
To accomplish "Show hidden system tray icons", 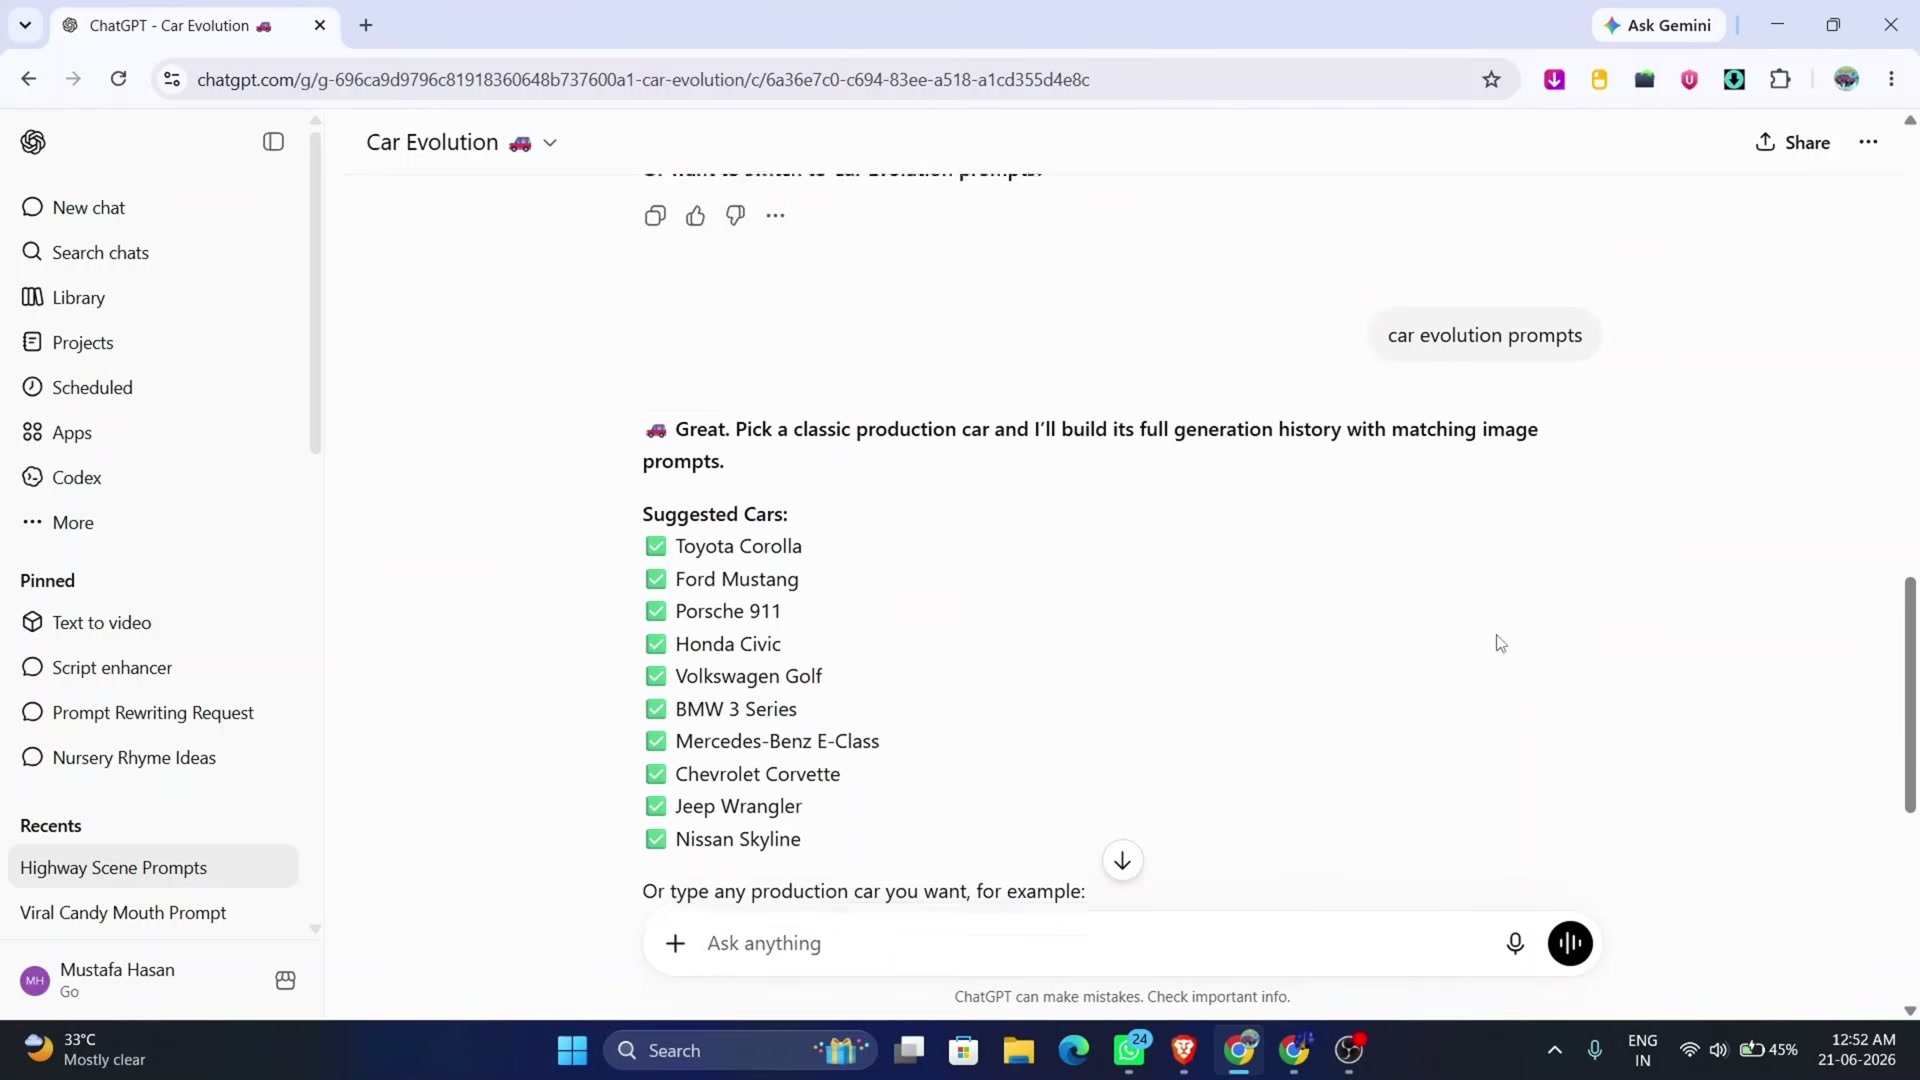I will click(x=1554, y=1050).
